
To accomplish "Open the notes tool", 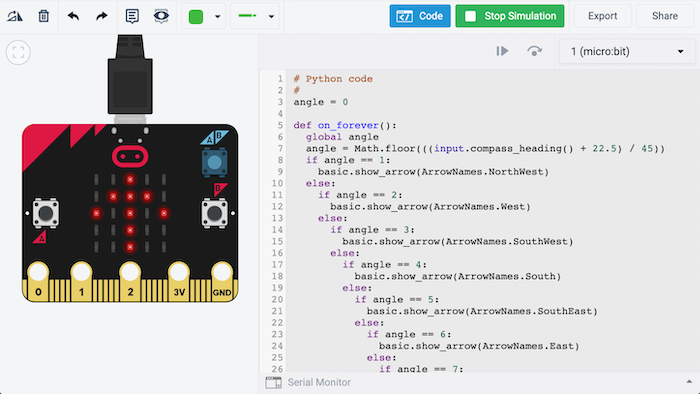I will (x=132, y=17).
